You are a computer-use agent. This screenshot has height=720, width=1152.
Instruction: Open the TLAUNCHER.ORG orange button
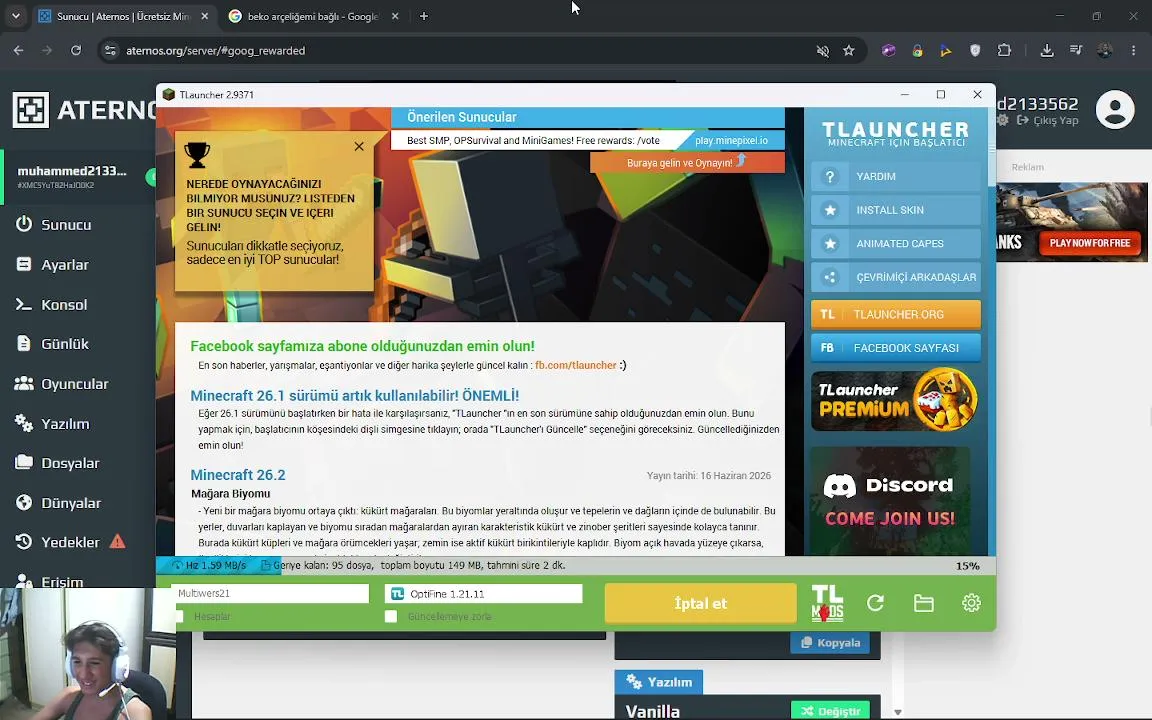click(896, 314)
